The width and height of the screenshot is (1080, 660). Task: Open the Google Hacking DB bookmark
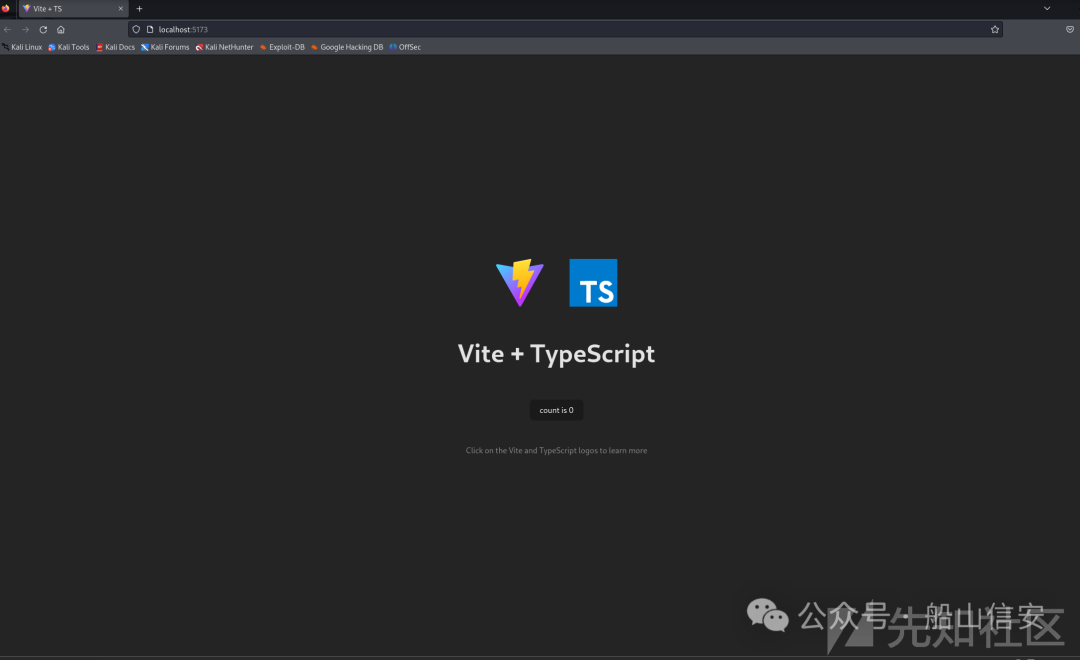click(347, 48)
